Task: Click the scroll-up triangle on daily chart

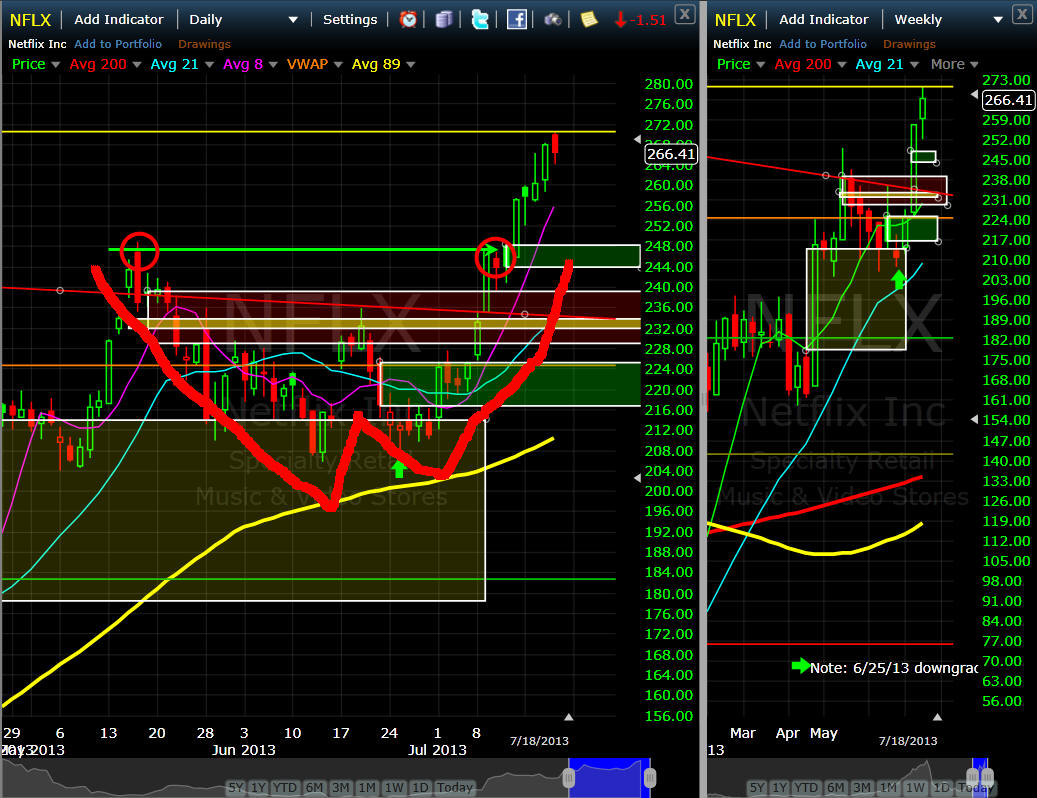Action: [568, 717]
